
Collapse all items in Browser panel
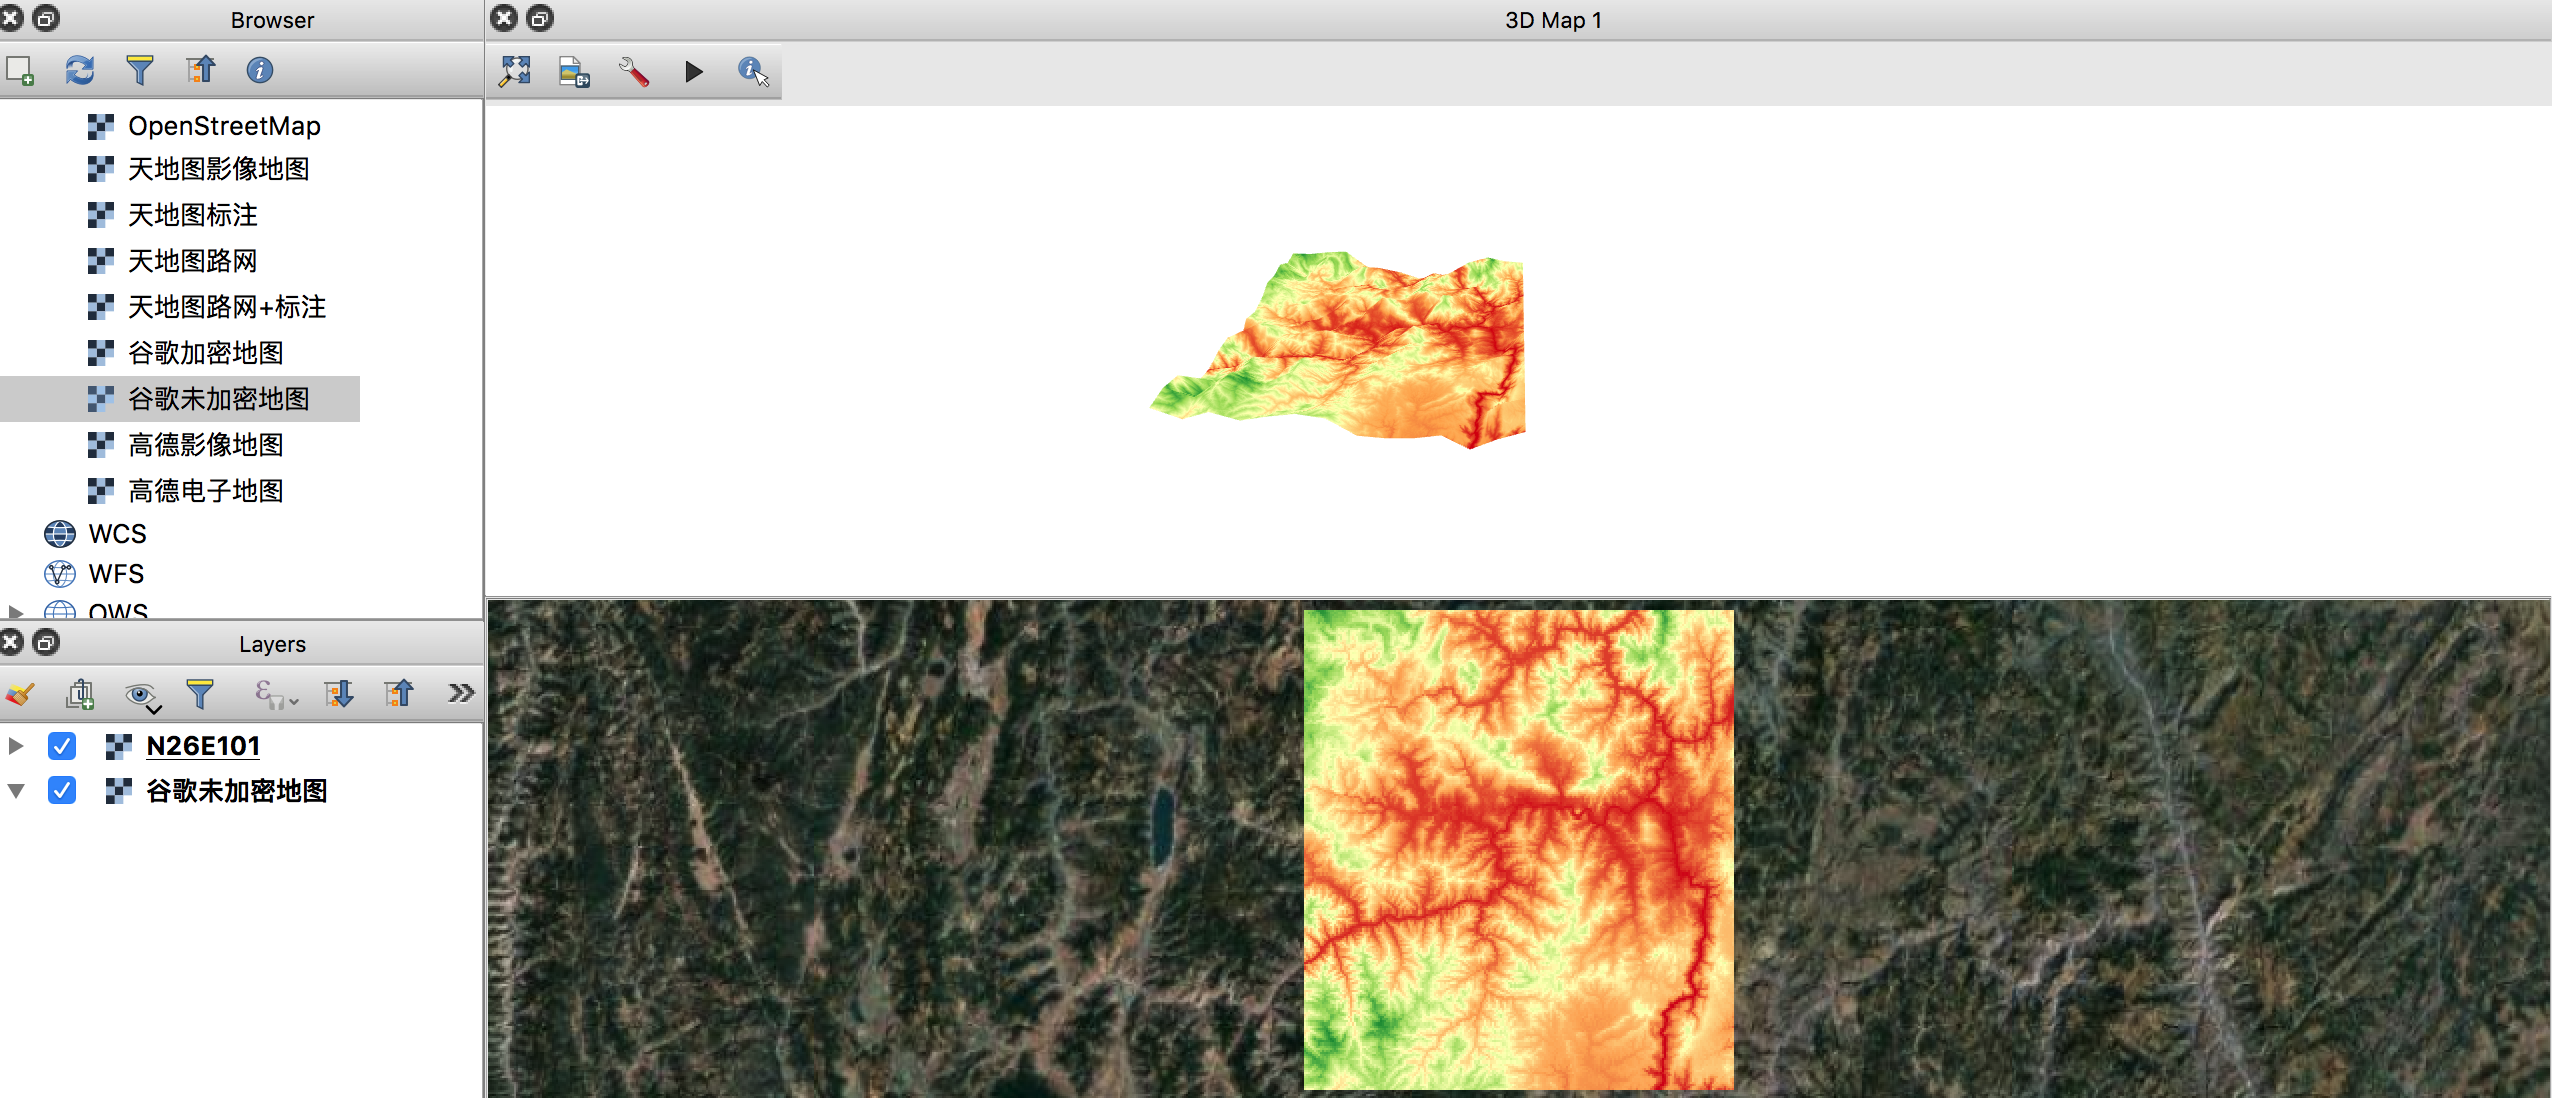(x=200, y=70)
